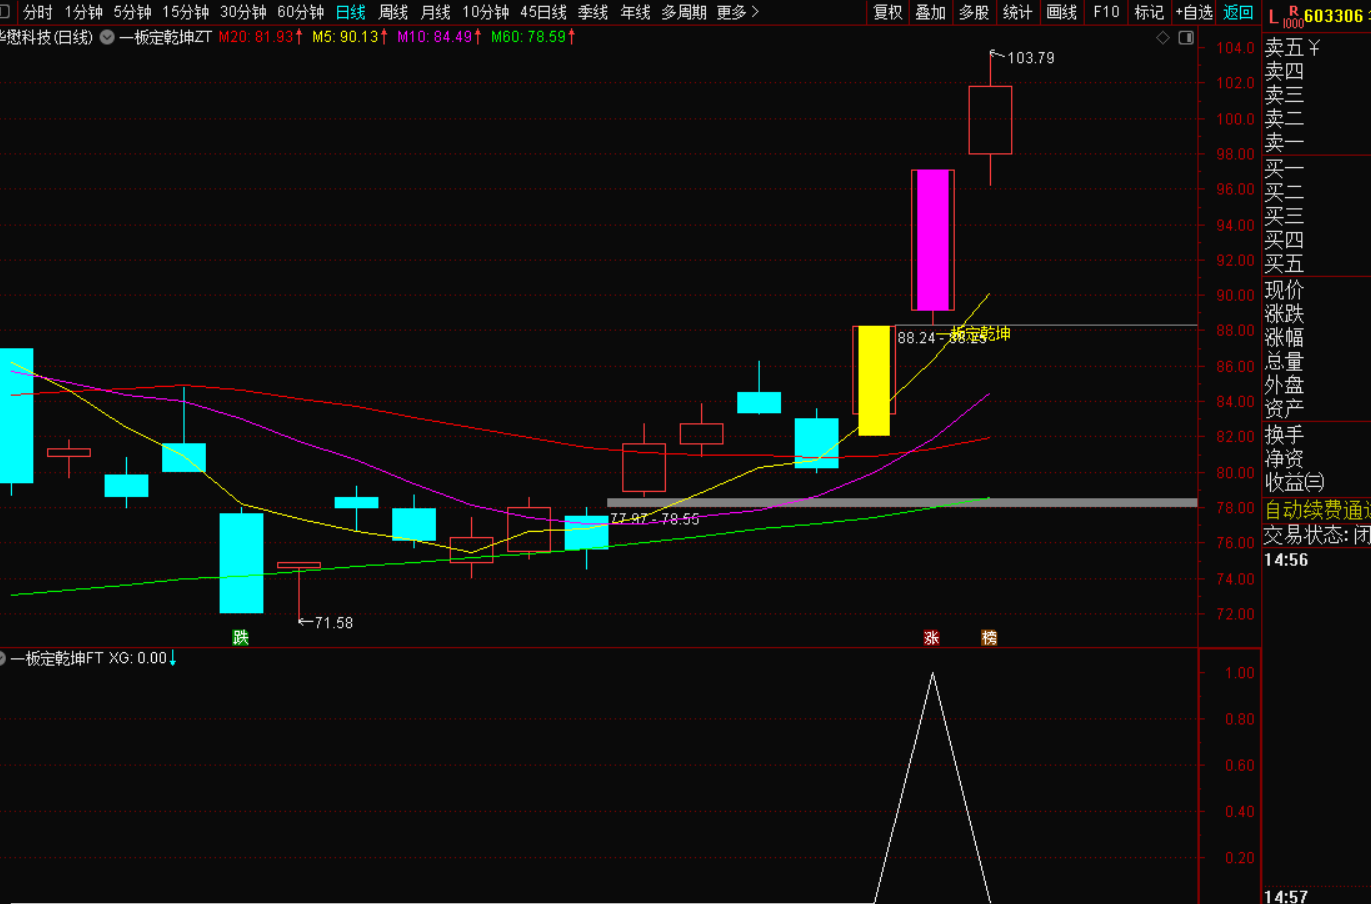Viewport: 1371px width, 904px height.
Task: Open the 画线 drawing tools
Action: coord(1061,12)
